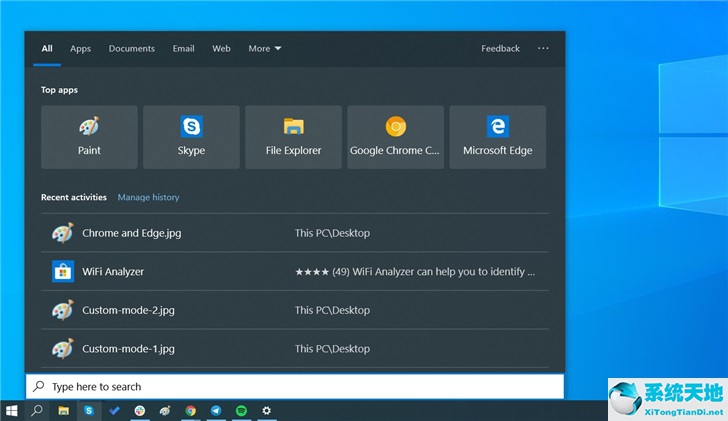Launch Skype from Top apps
This screenshot has height=421, width=728.
[x=191, y=137]
